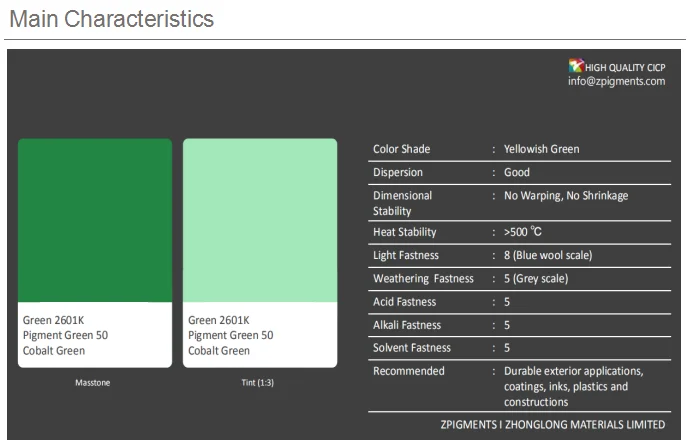Select the Dispersion row
This screenshot has height=440, width=700.
[x=396, y=172]
